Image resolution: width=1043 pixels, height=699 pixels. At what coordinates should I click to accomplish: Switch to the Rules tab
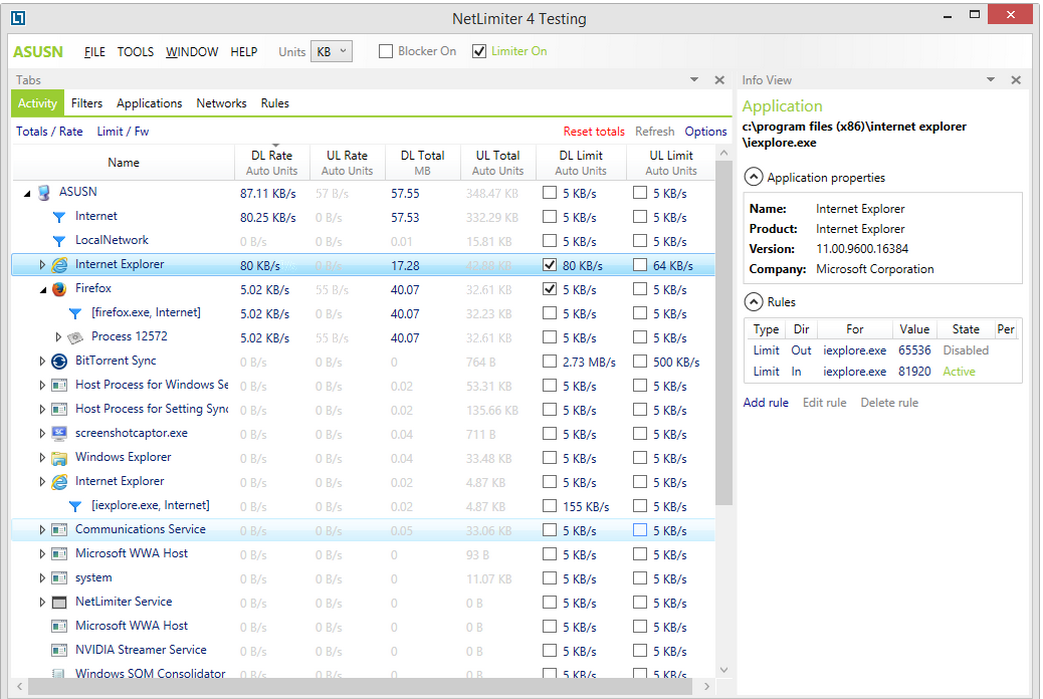tap(275, 103)
